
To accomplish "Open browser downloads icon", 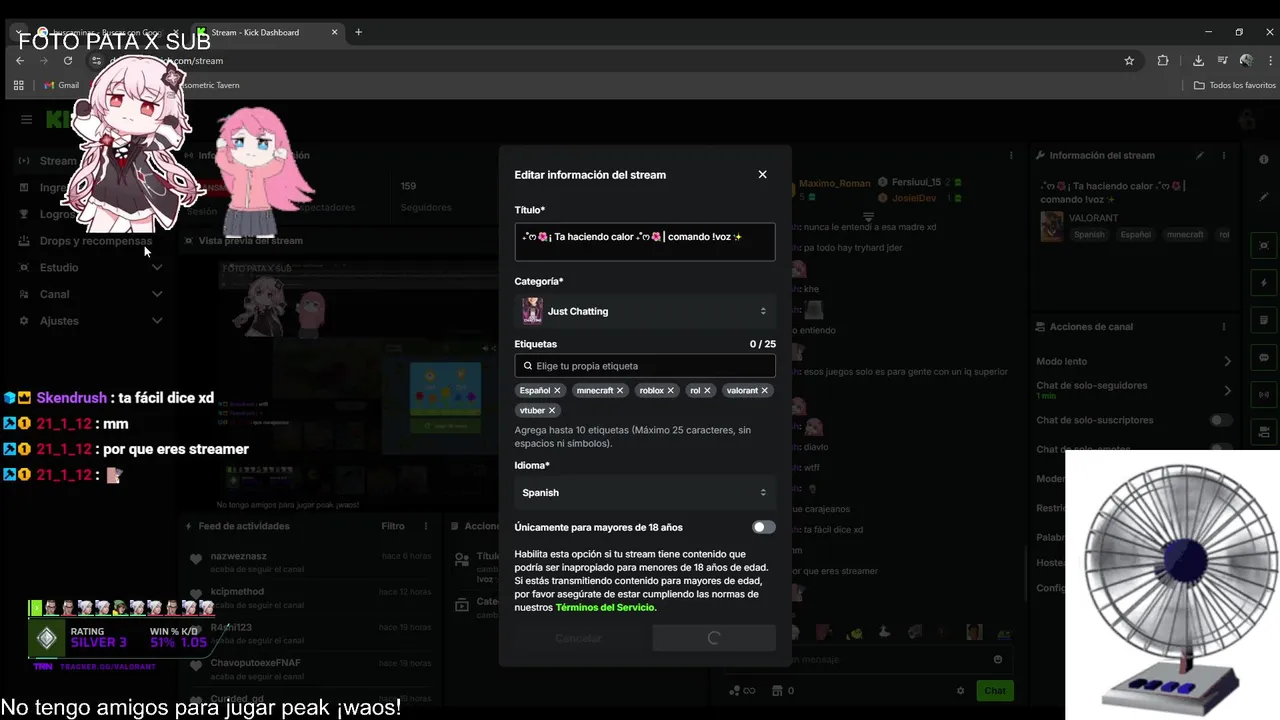I will (1198, 61).
